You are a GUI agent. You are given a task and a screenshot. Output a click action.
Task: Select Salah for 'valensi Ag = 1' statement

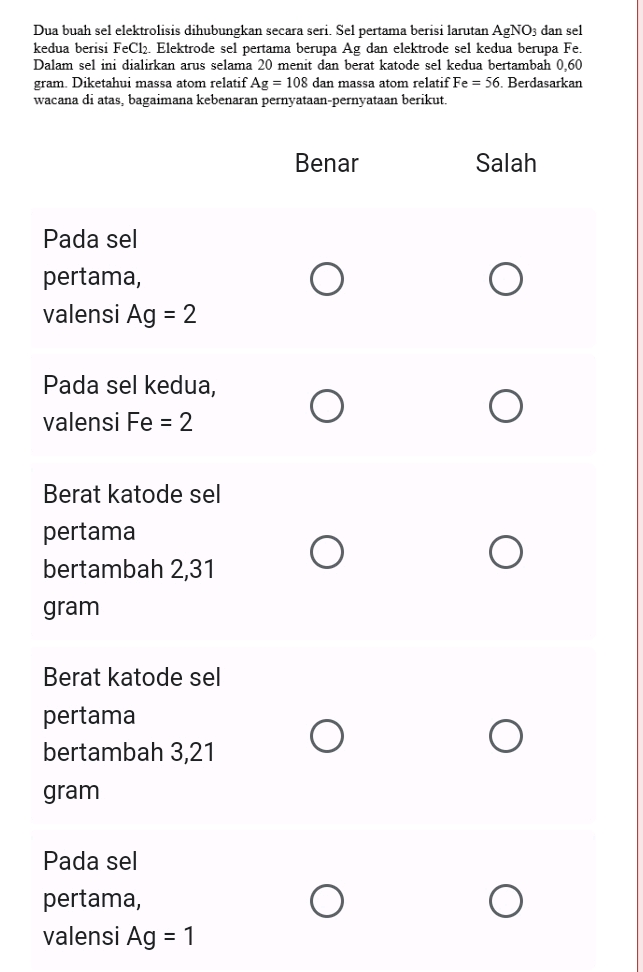coord(506,899)
